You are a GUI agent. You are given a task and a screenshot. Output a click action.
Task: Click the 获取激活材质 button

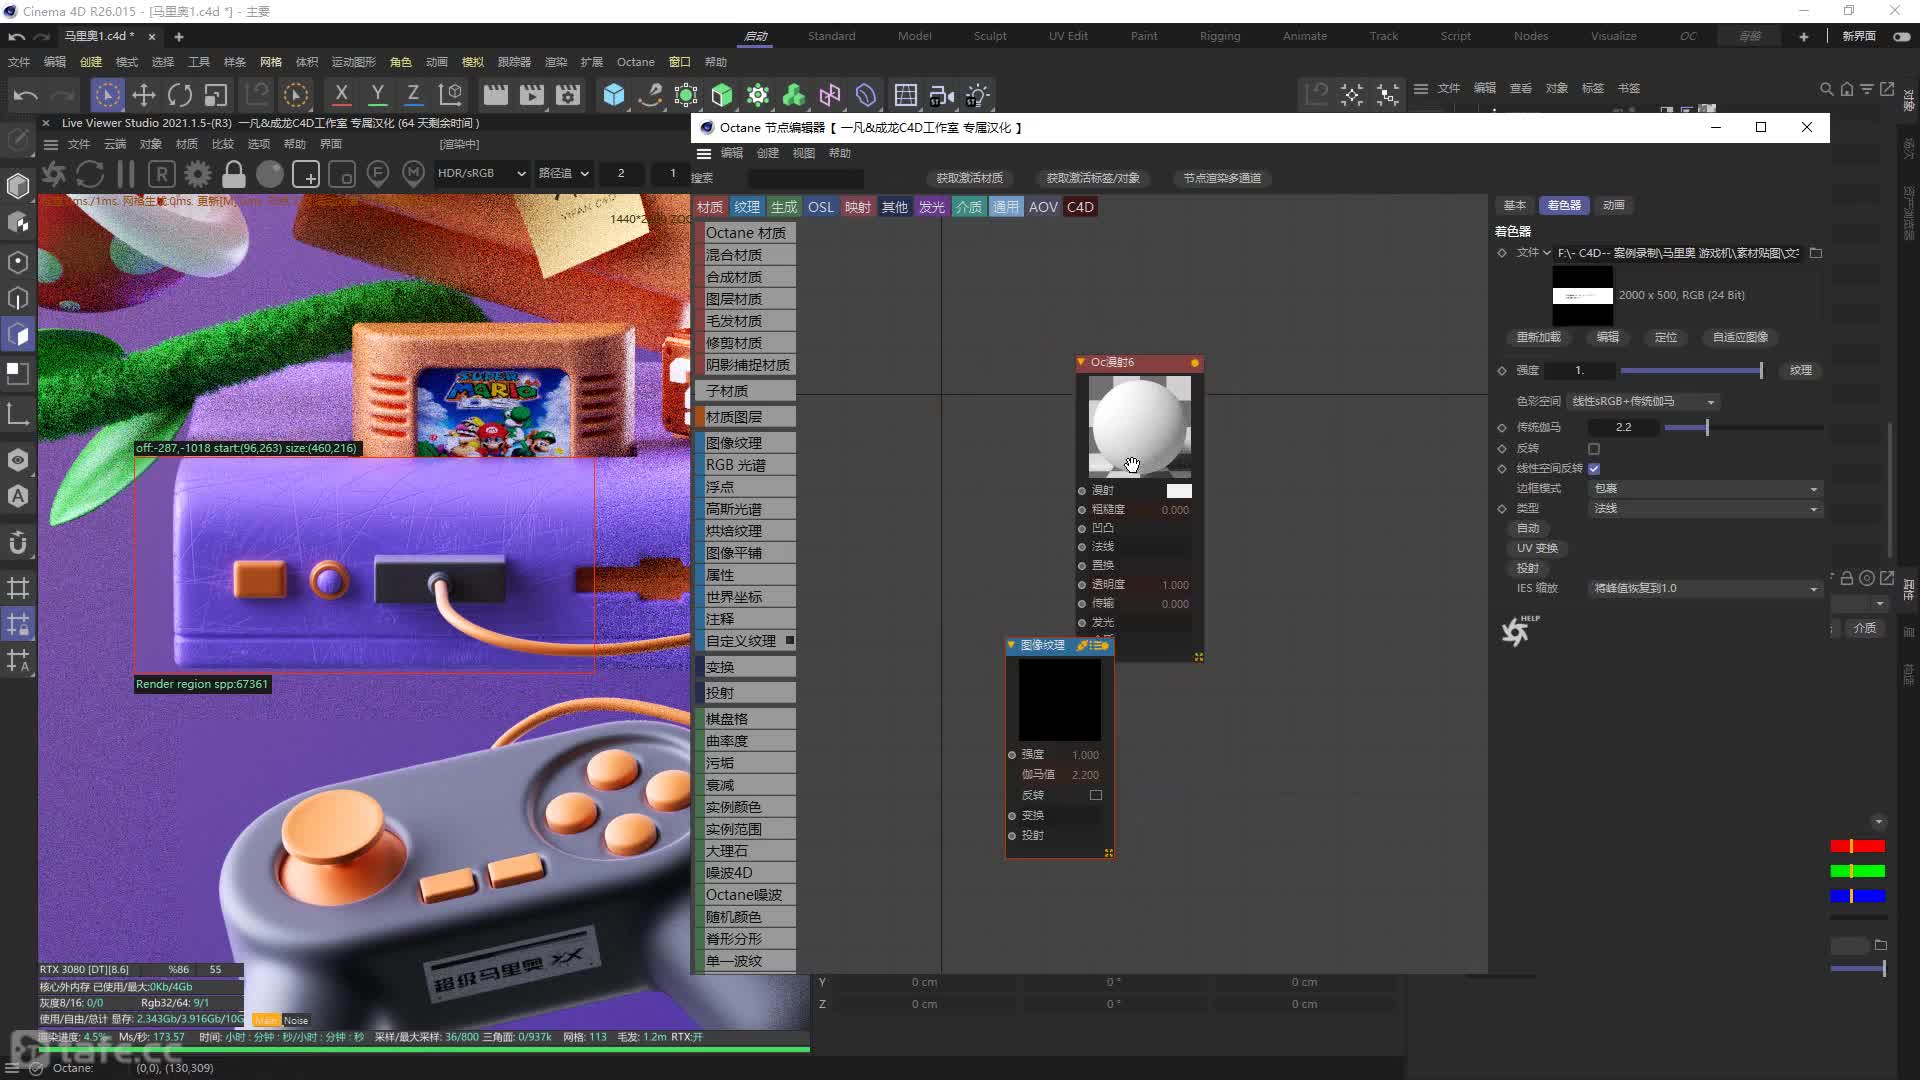[x=969, y=178]
